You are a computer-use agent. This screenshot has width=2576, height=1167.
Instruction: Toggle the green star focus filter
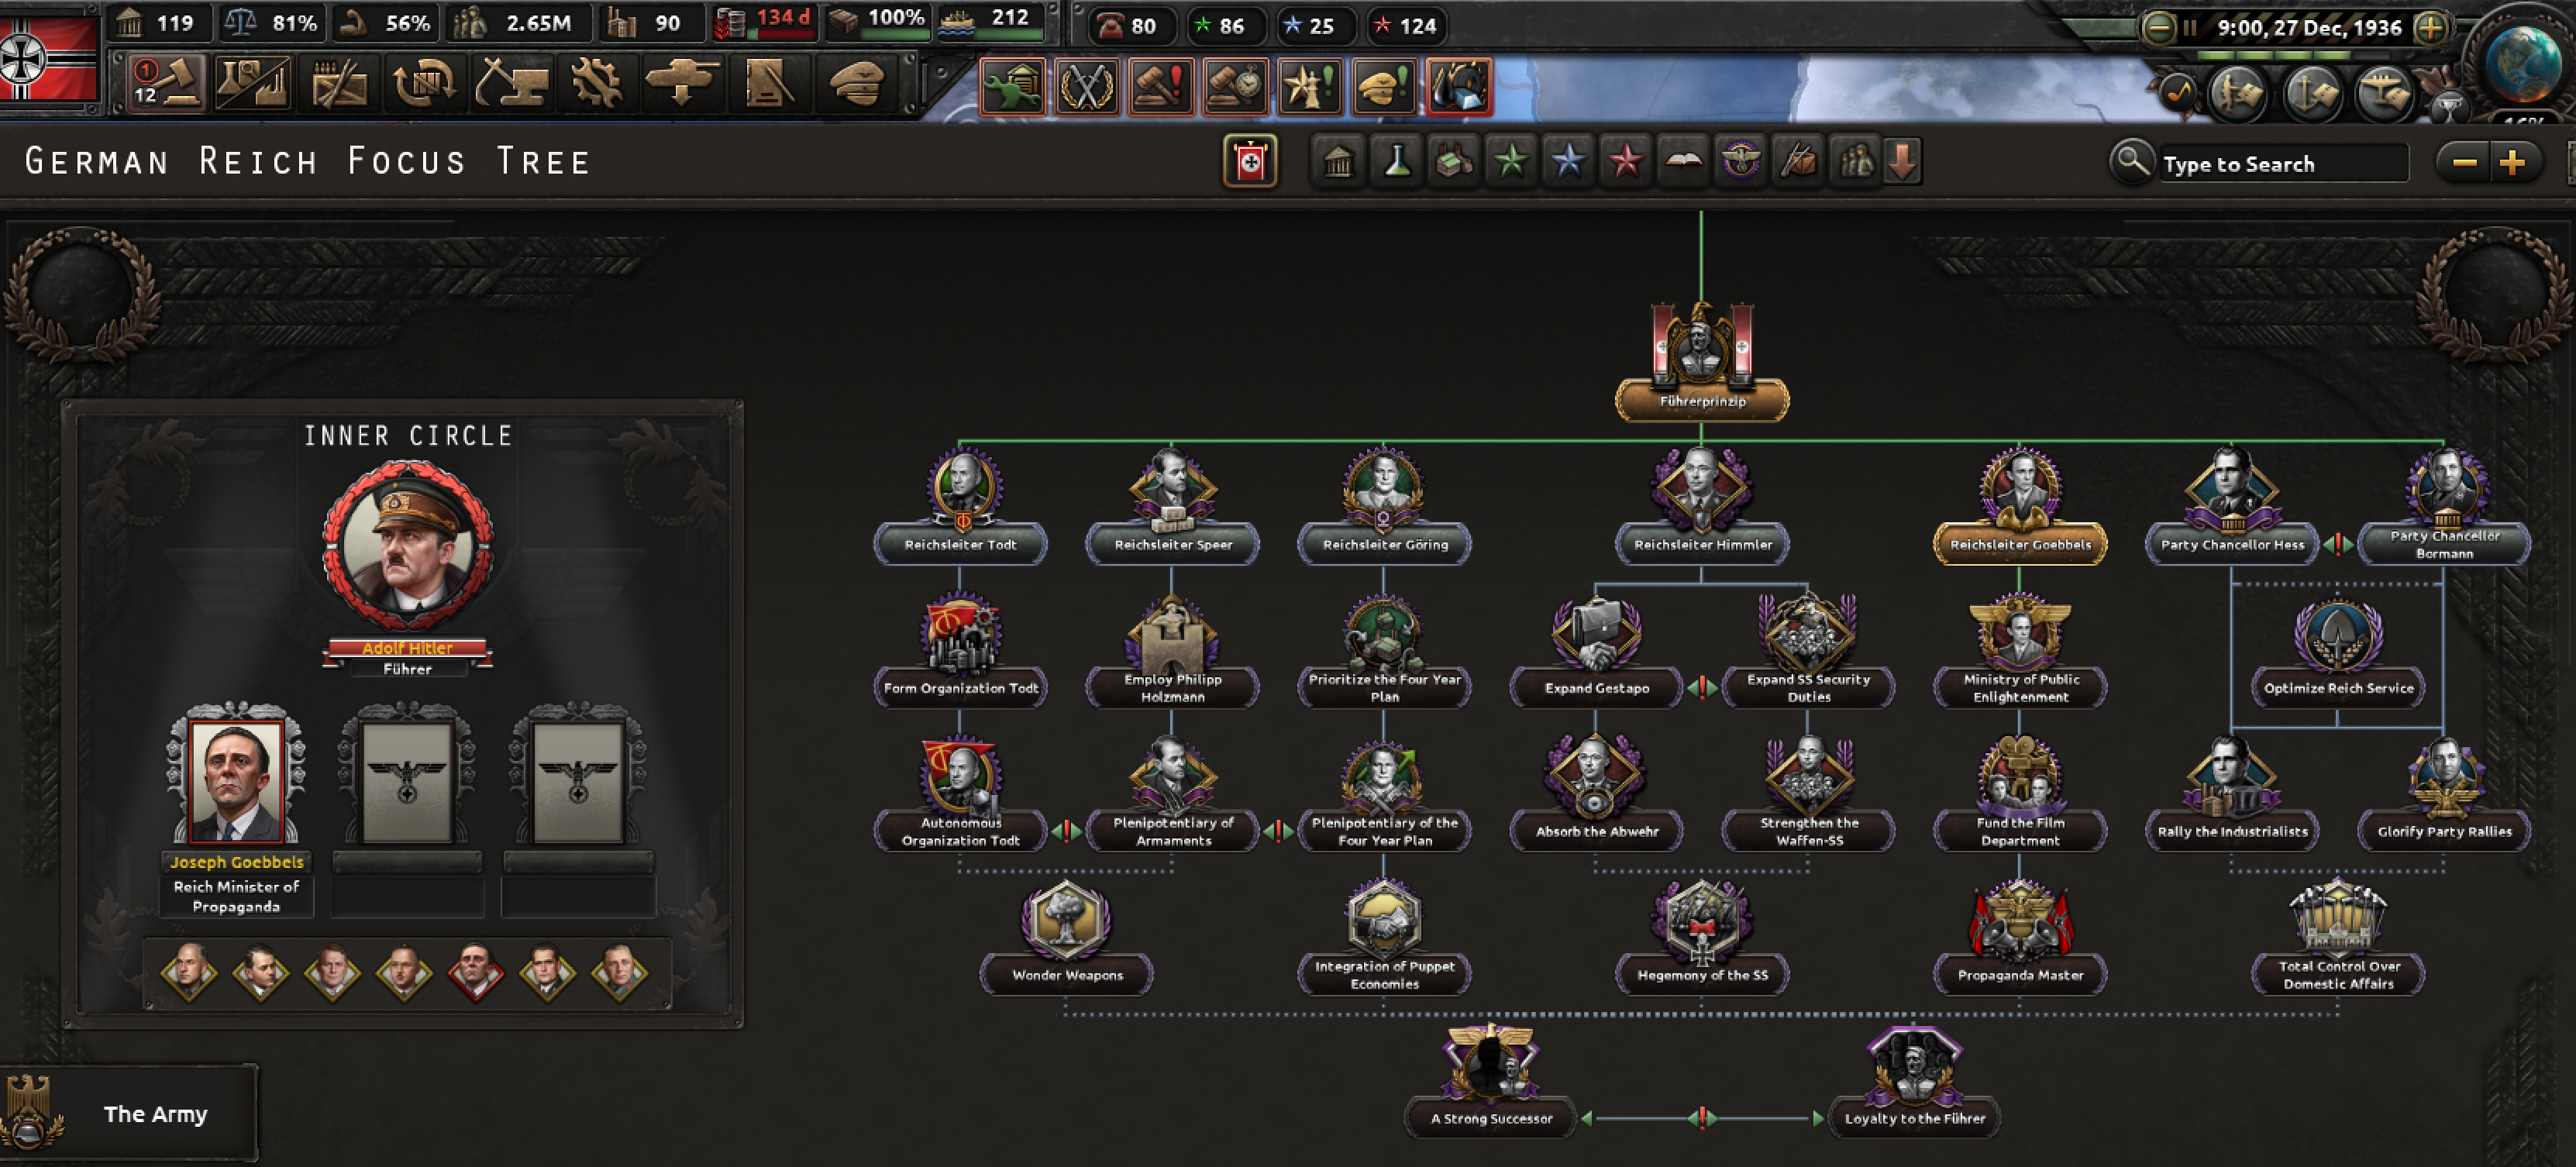click(1511, 161)
